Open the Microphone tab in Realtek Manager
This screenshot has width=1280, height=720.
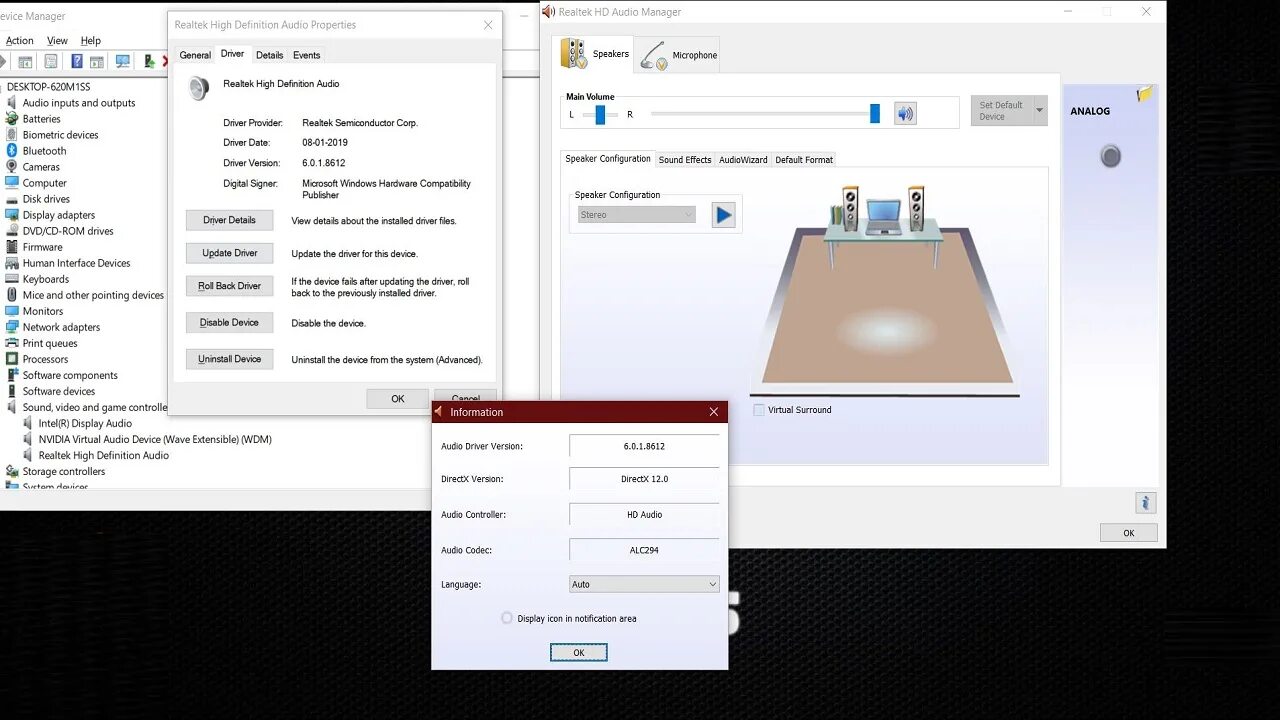[679, 55]
